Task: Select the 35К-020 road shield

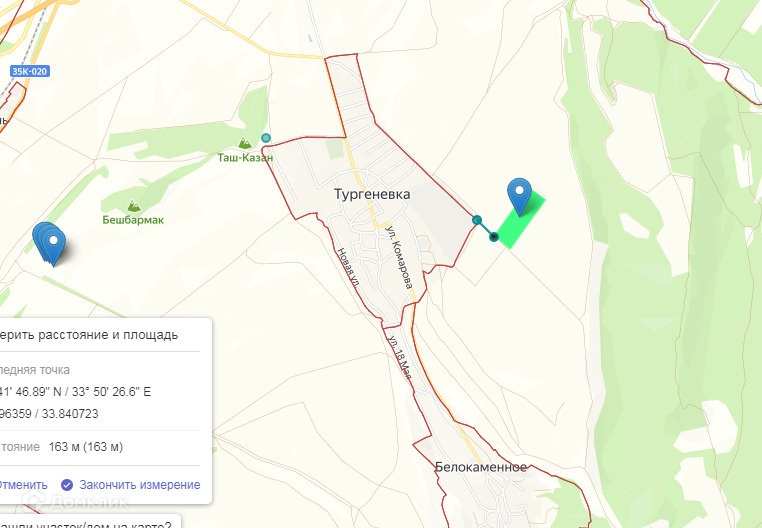Action: click(30, 71)
